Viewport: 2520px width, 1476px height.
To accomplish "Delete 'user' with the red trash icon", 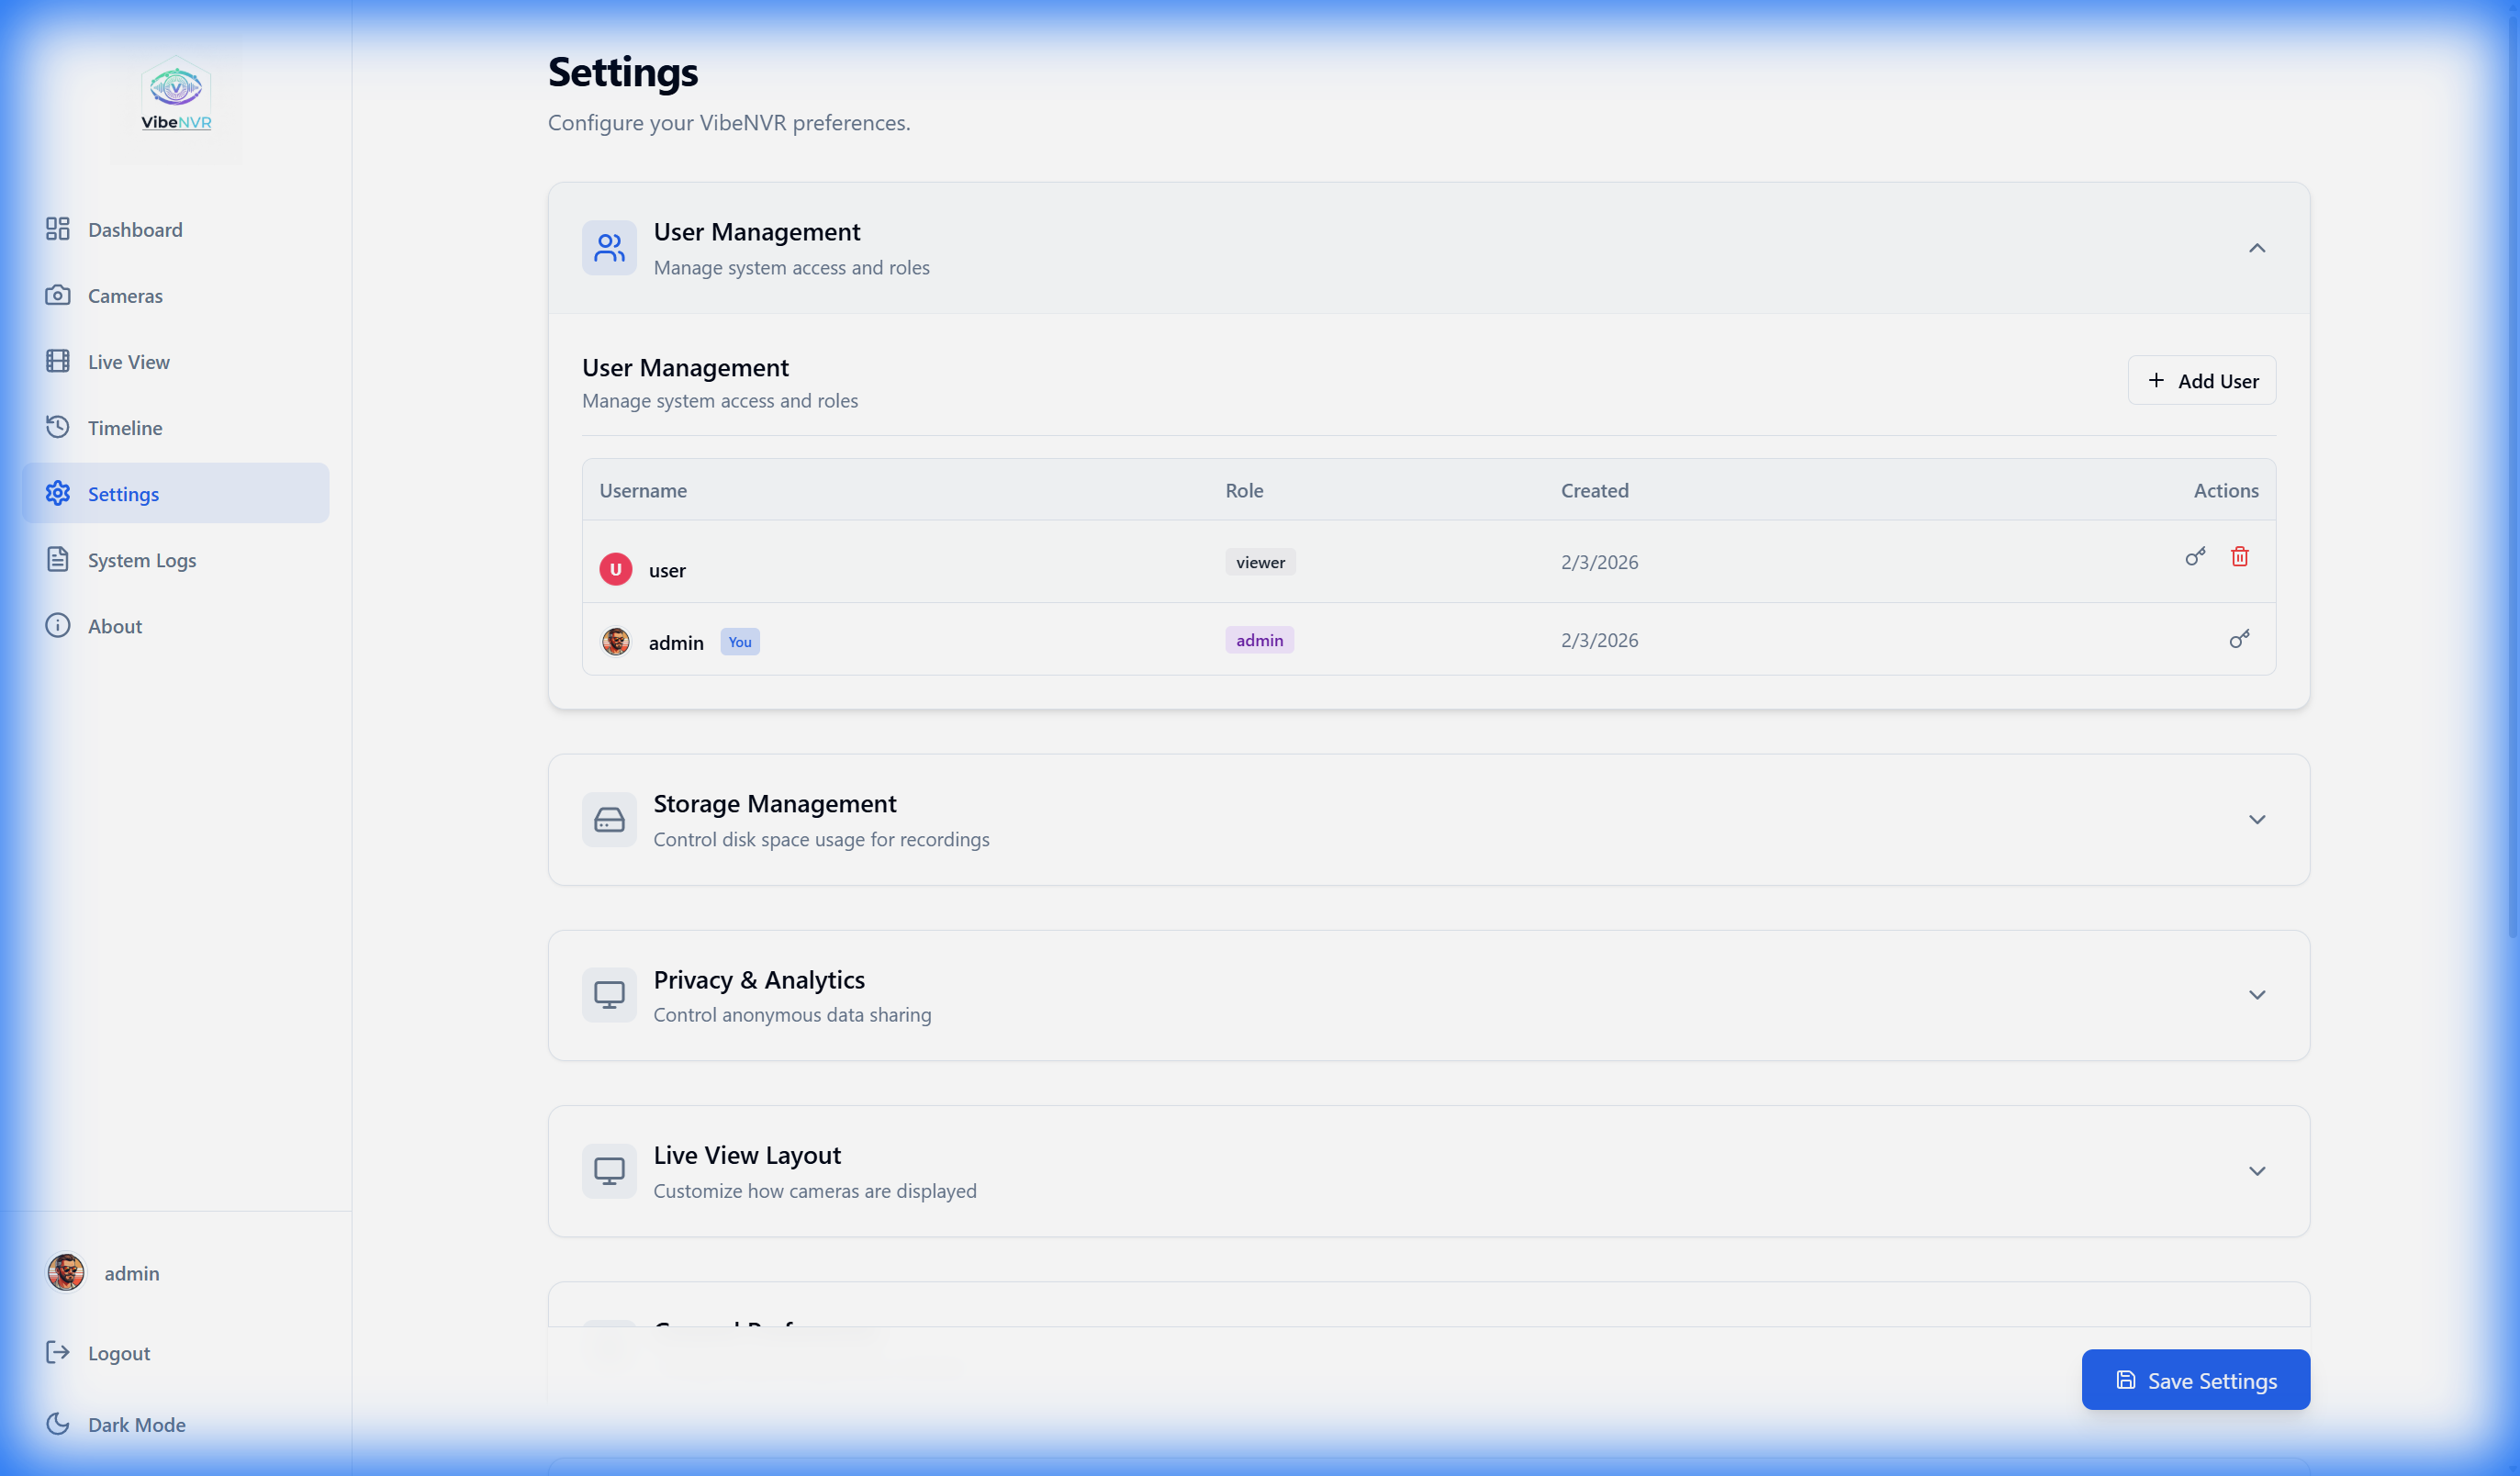I will click(2239, 557).
